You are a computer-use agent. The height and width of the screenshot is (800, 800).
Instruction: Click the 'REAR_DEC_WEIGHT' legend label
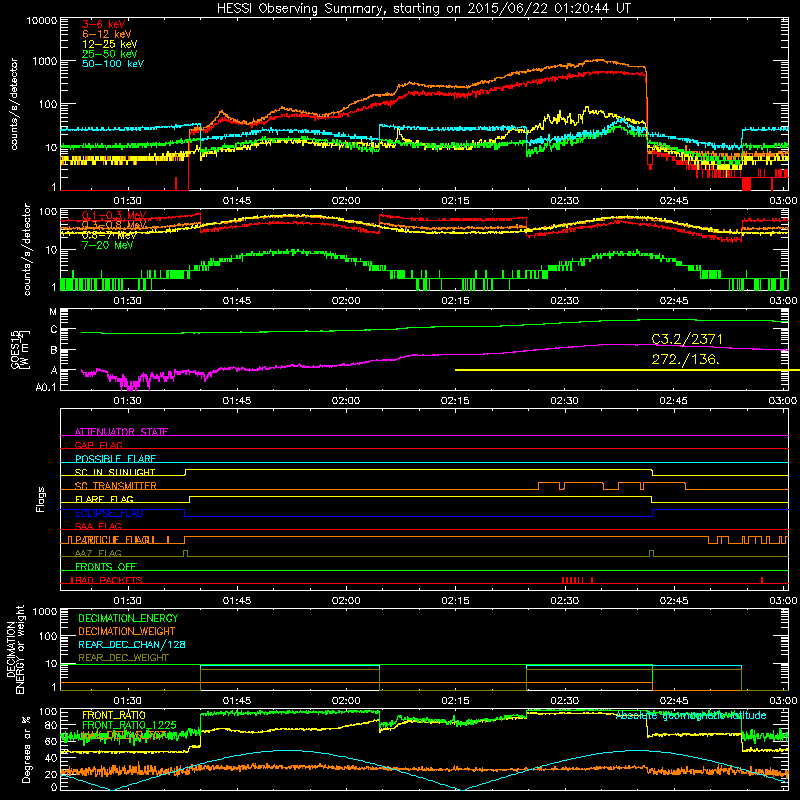pos(123,658)
